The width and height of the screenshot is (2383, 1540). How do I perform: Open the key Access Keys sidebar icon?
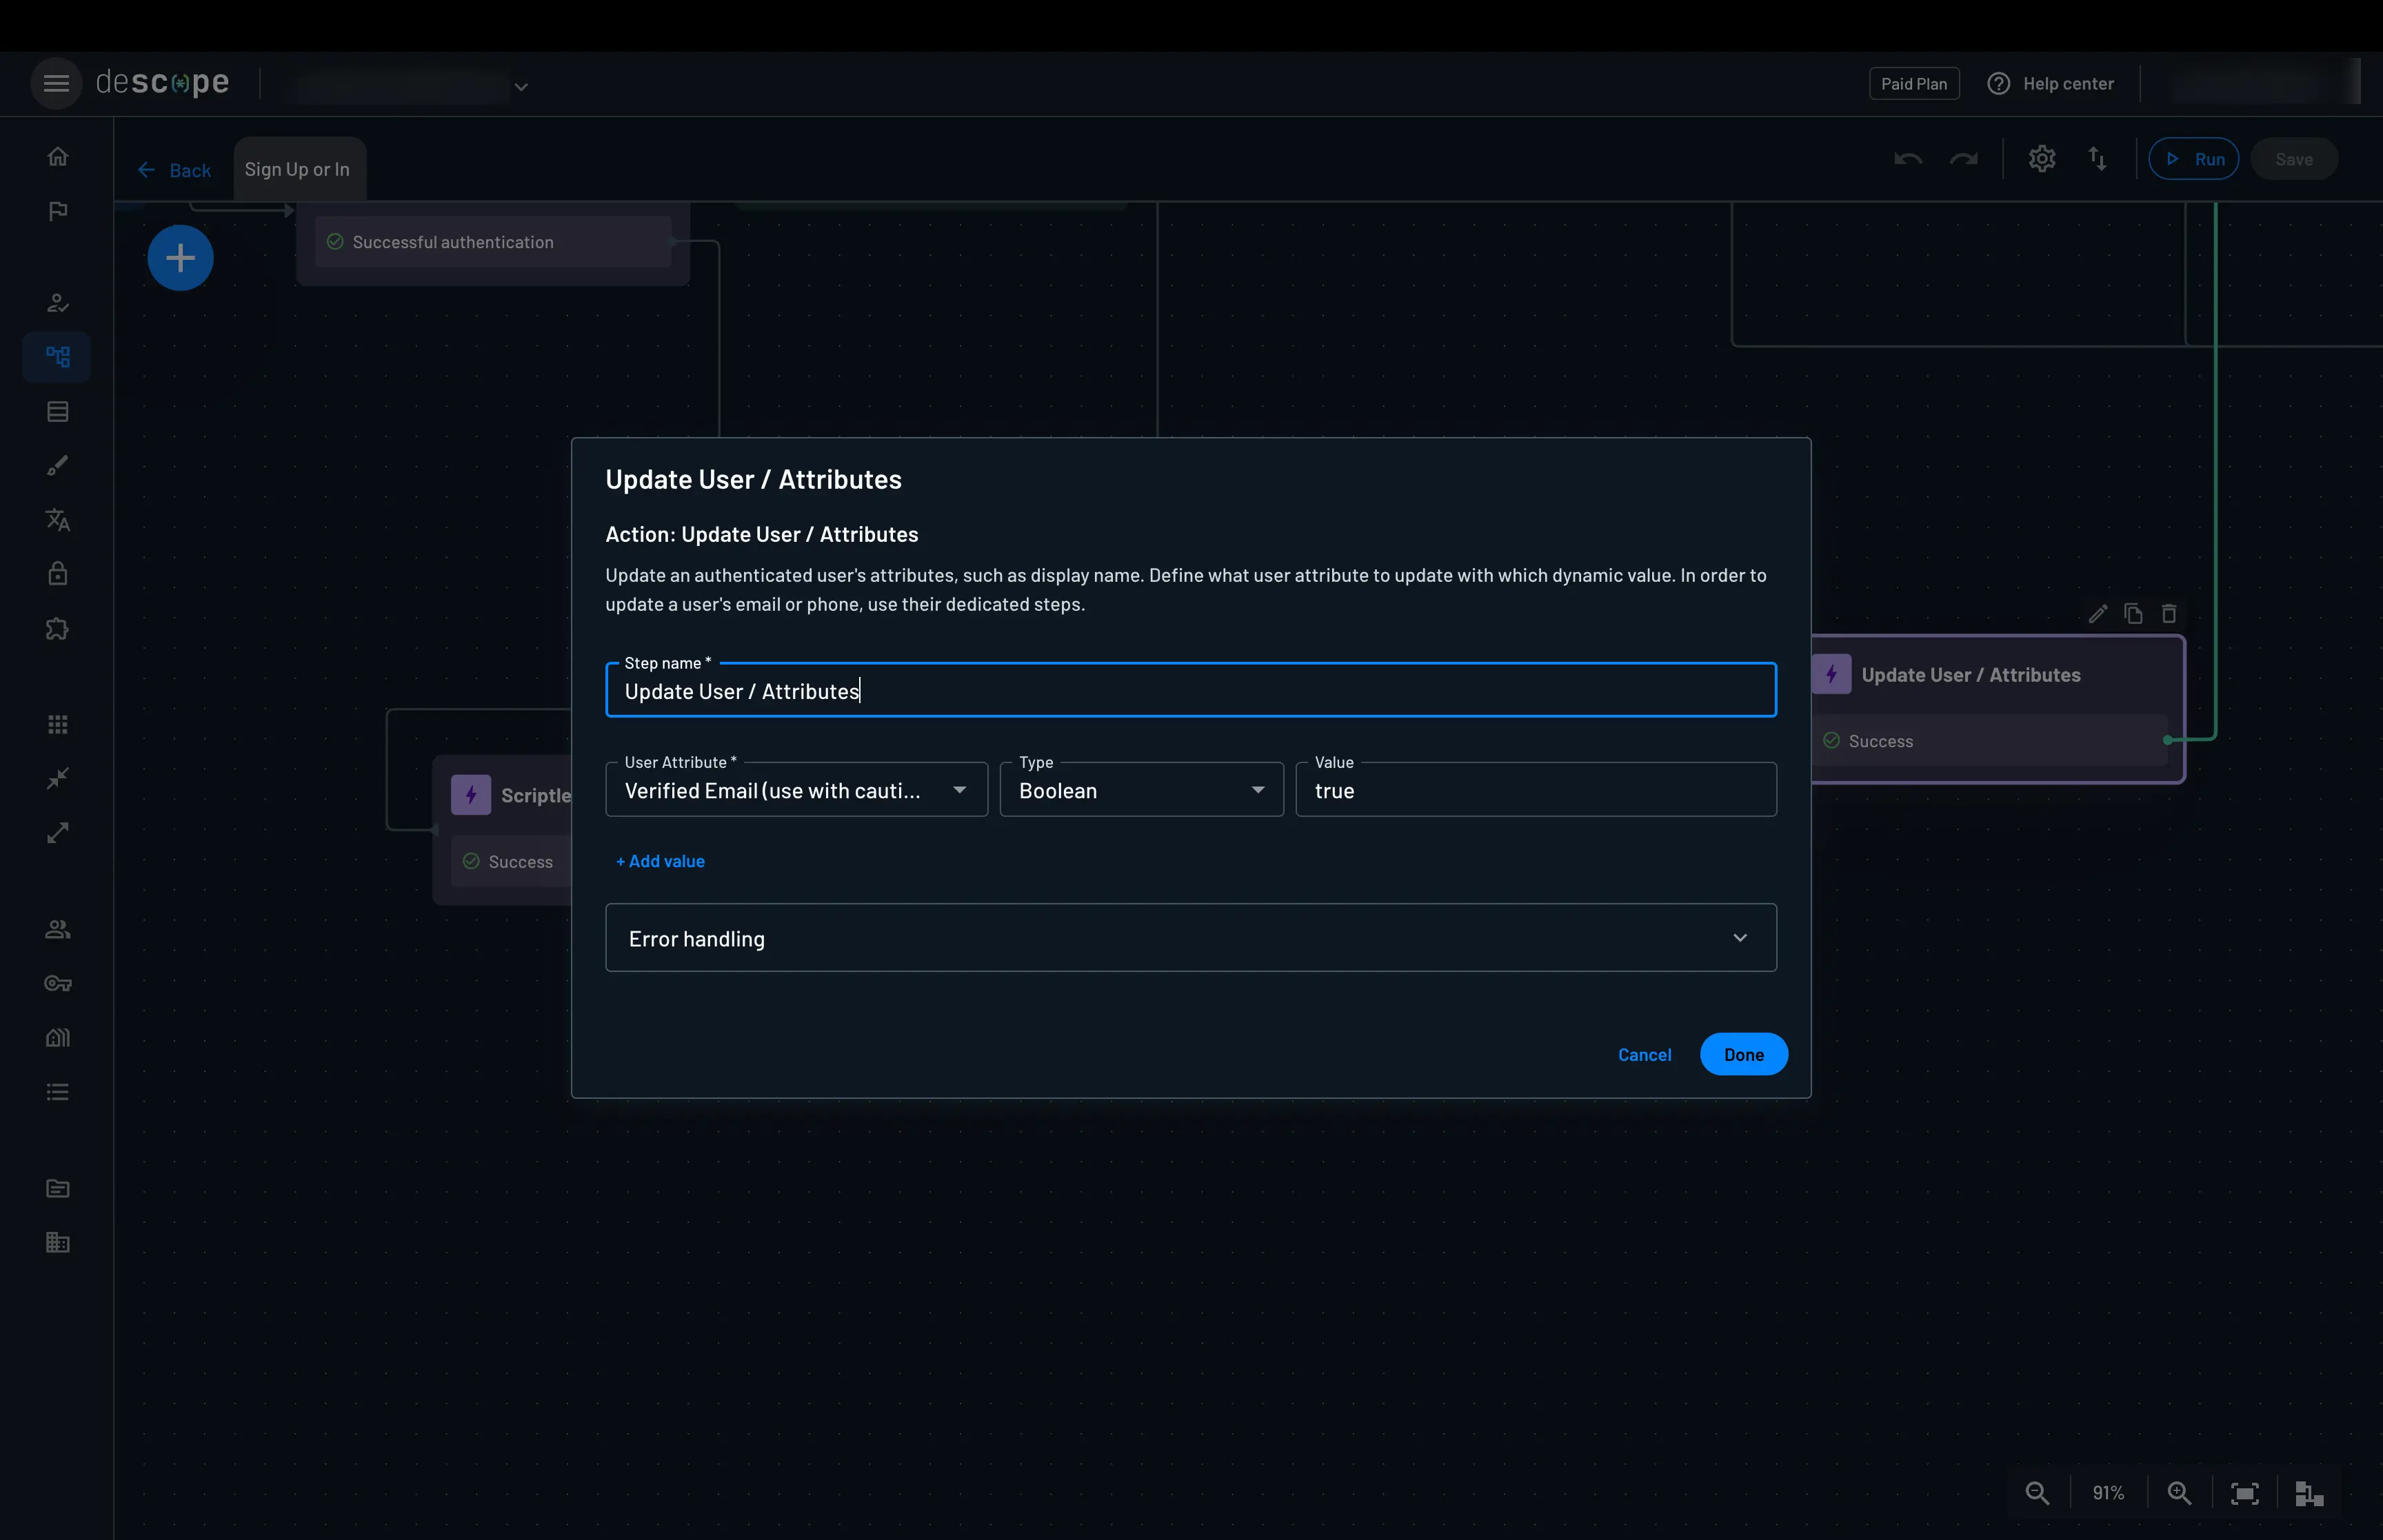pos(58,984)
